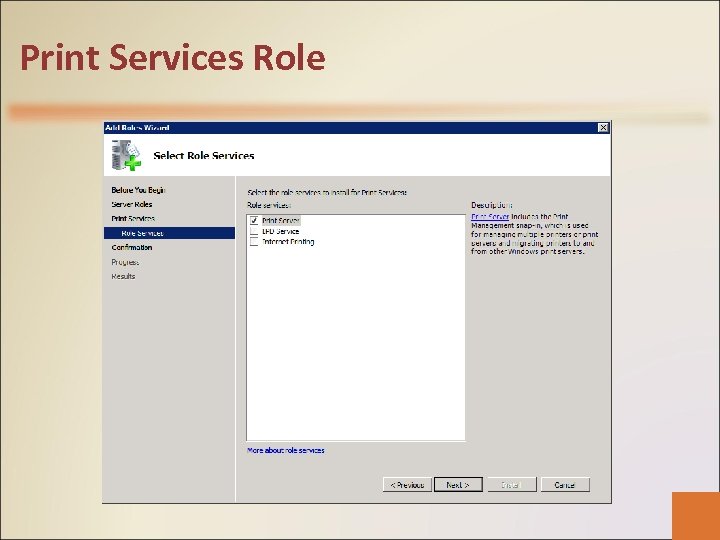Image resolution: width=720 pixels, height=540 pixels.
Task: Click the disabled Install button
Action: click(512, 485)
